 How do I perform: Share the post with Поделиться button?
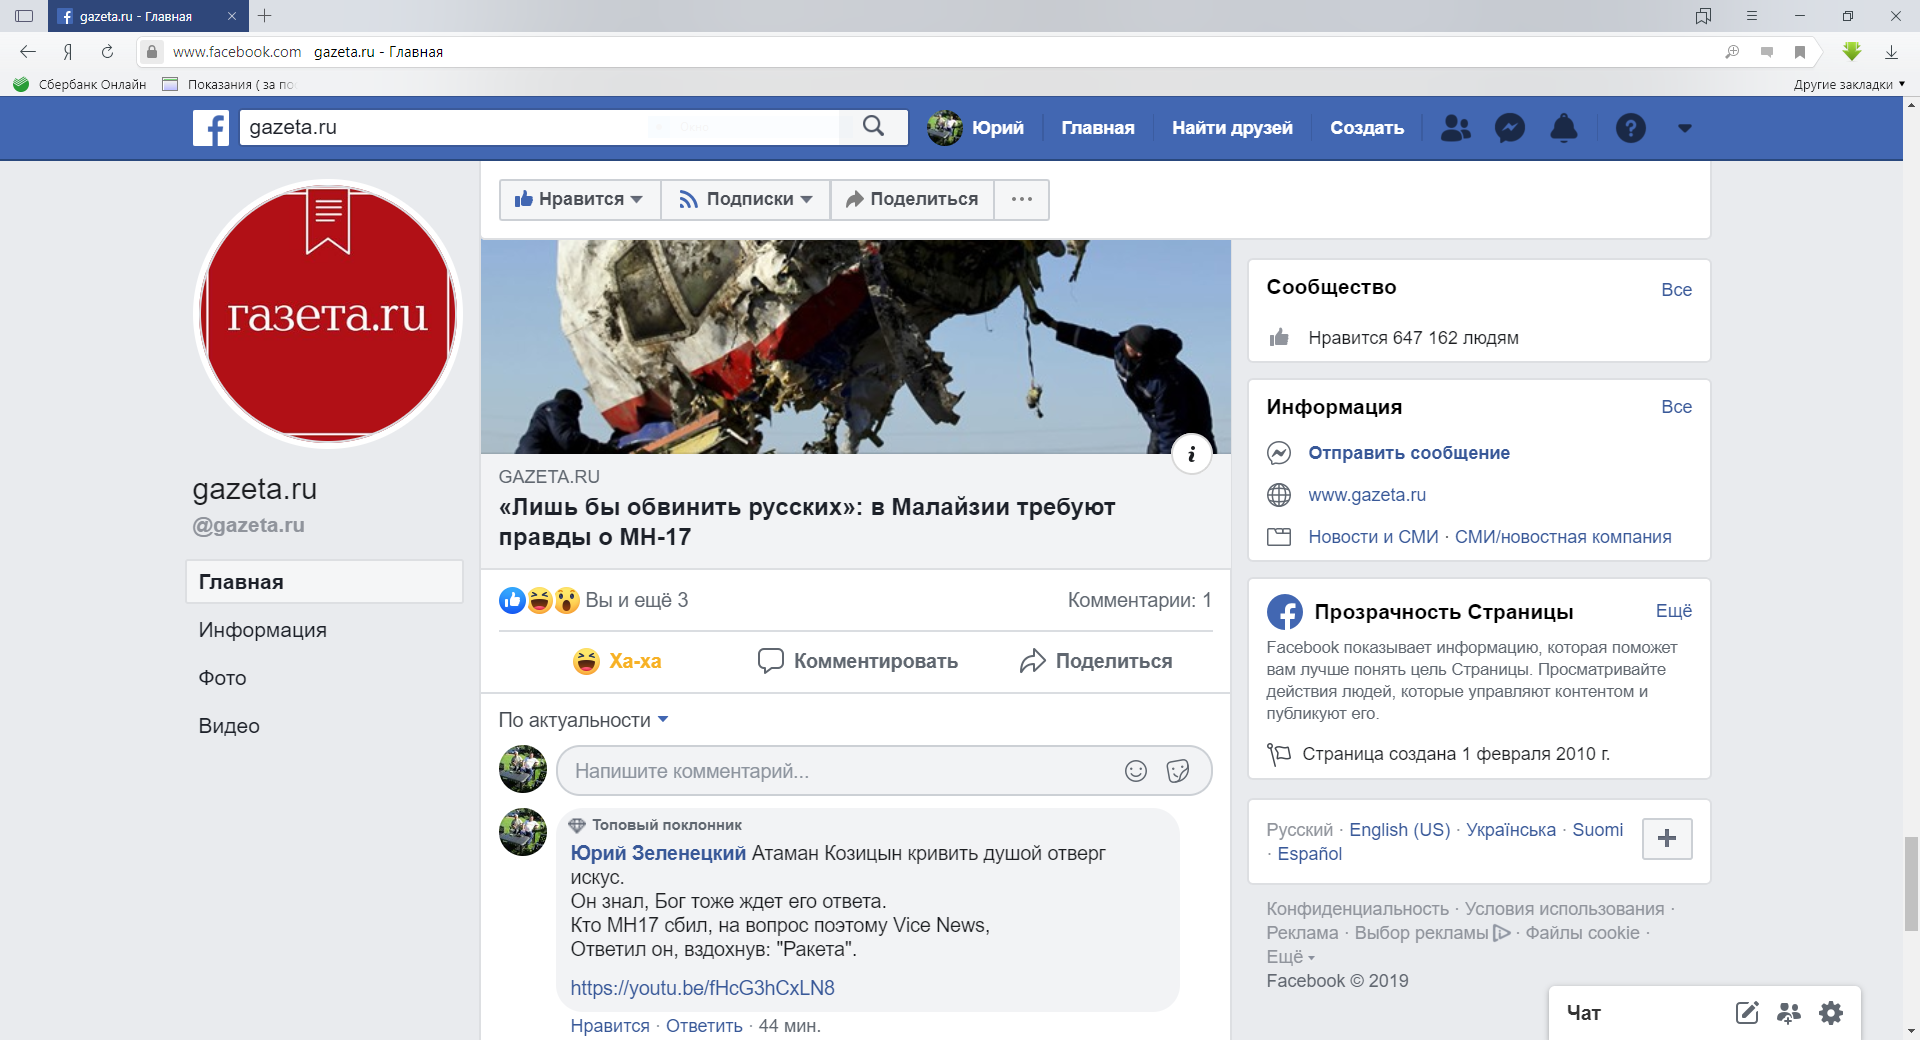coord(1096,661)
